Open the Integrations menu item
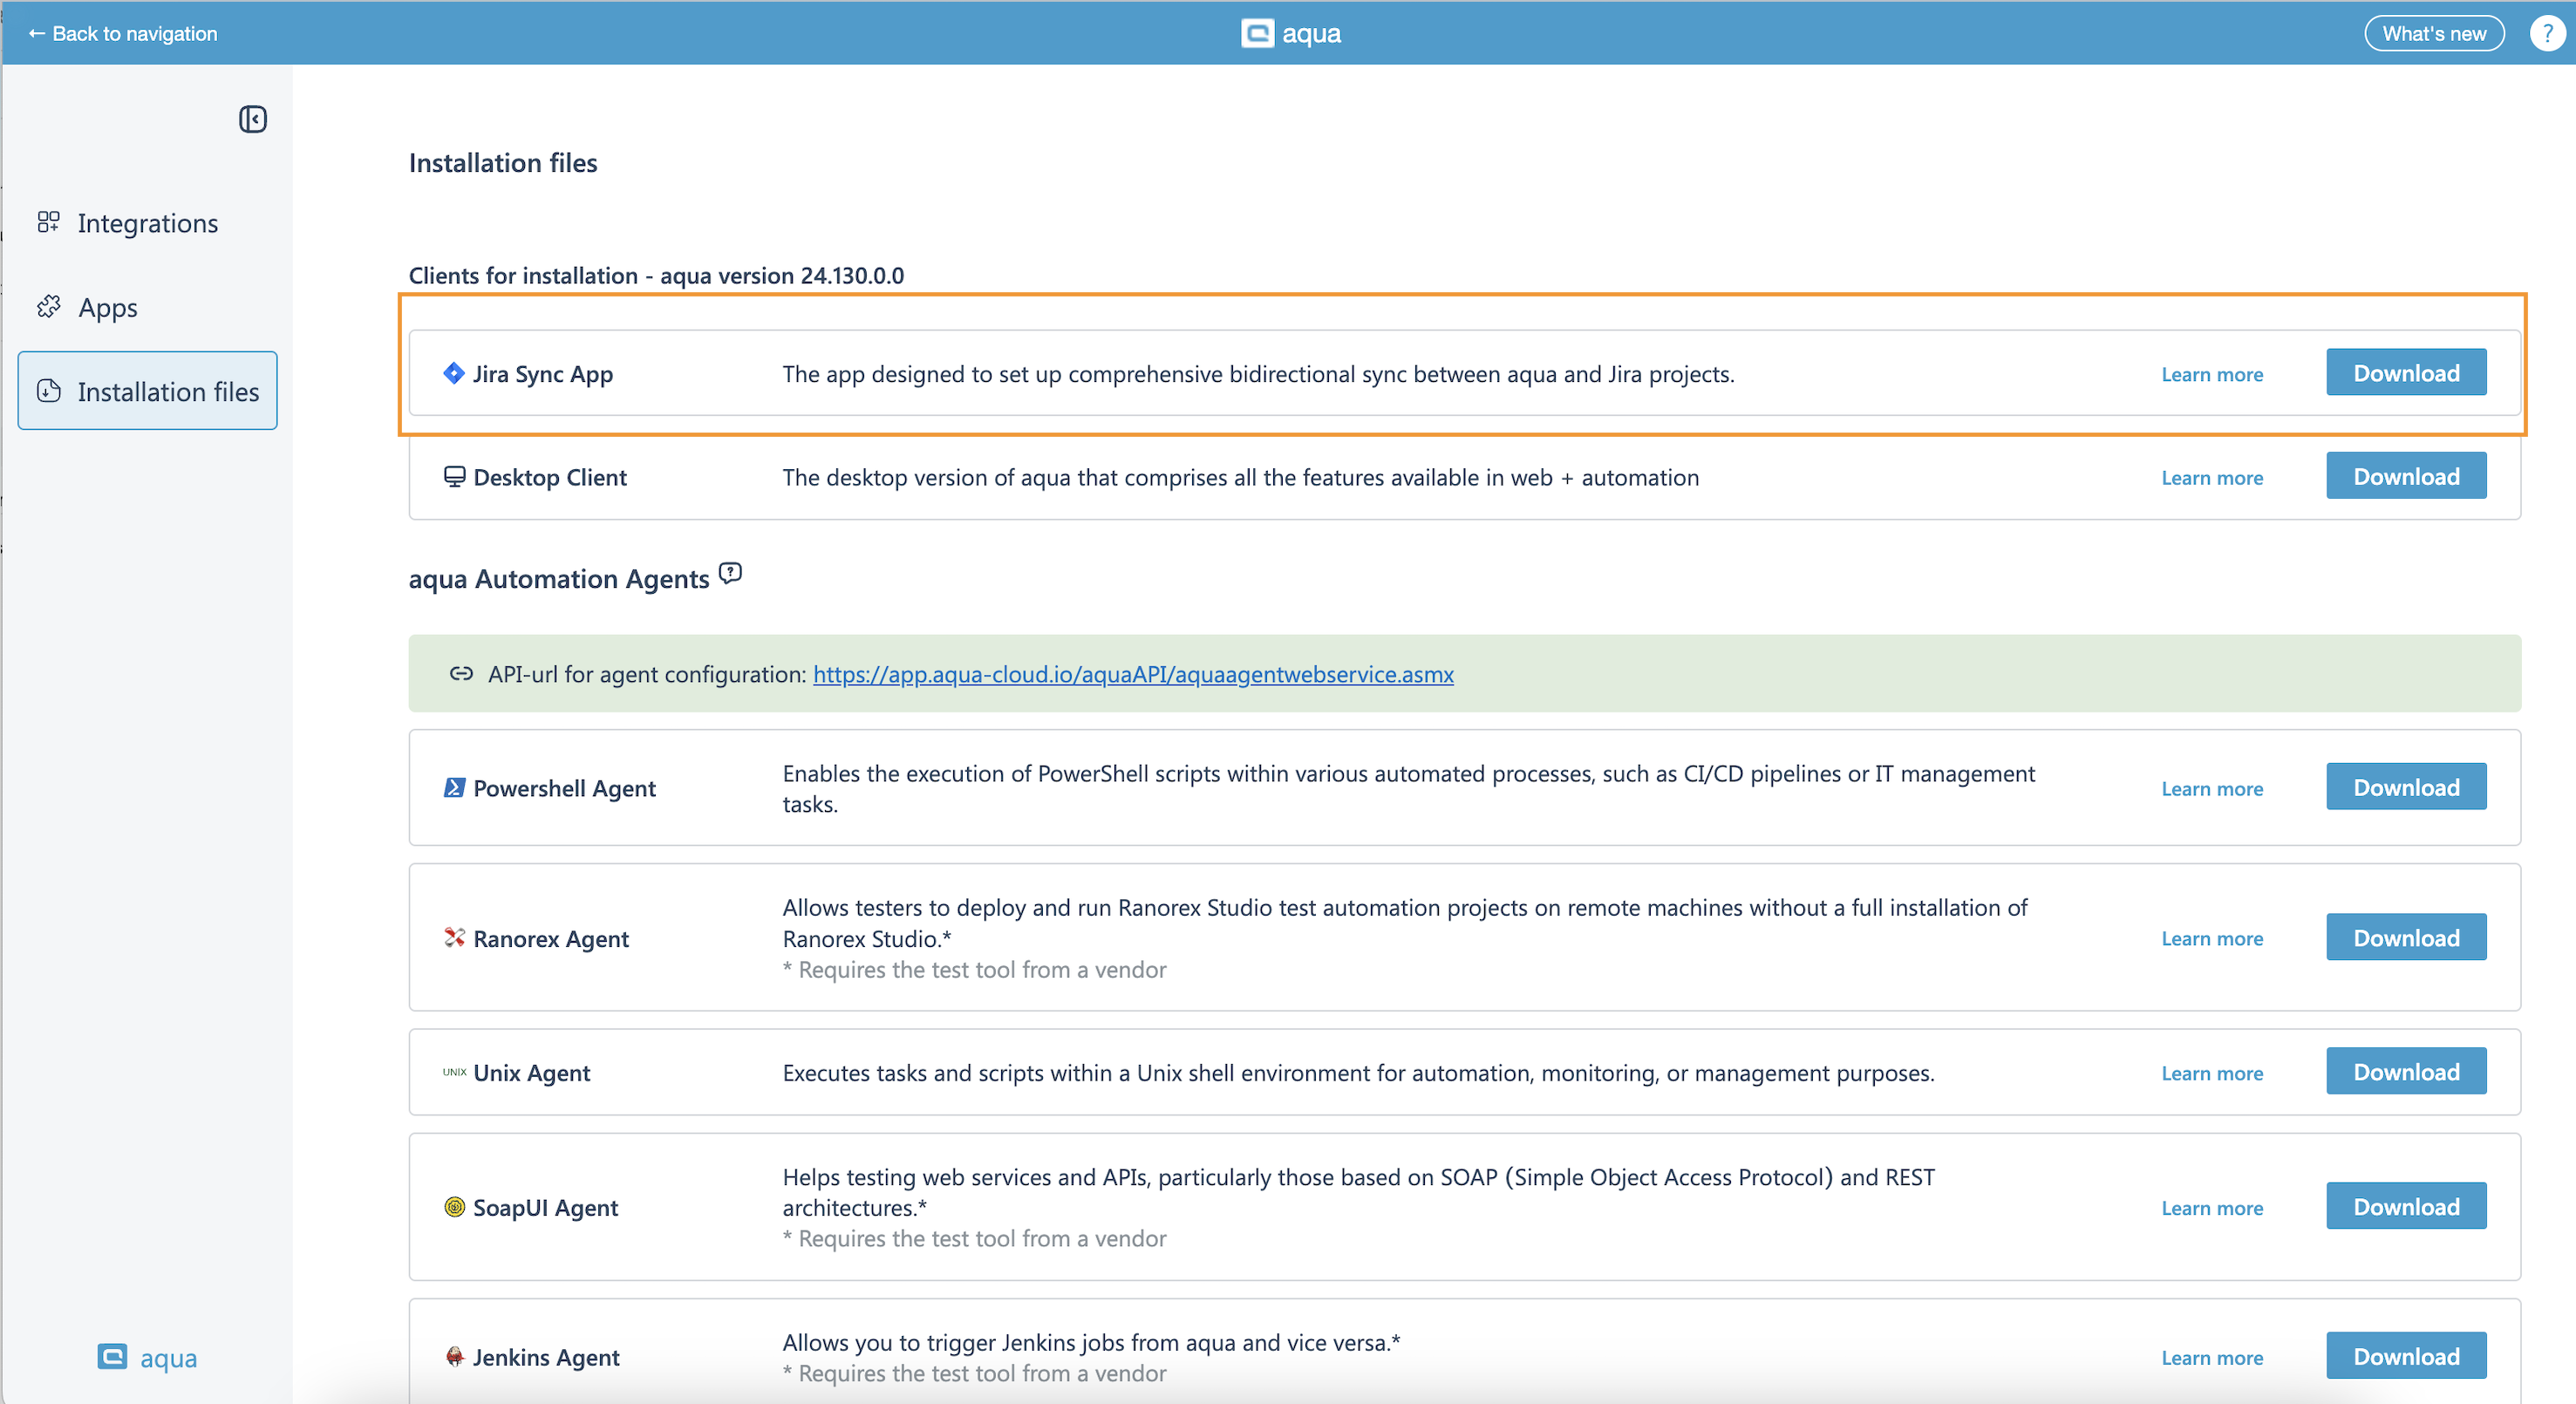This screenshot has height=1404, width=2576. (147, 223)
